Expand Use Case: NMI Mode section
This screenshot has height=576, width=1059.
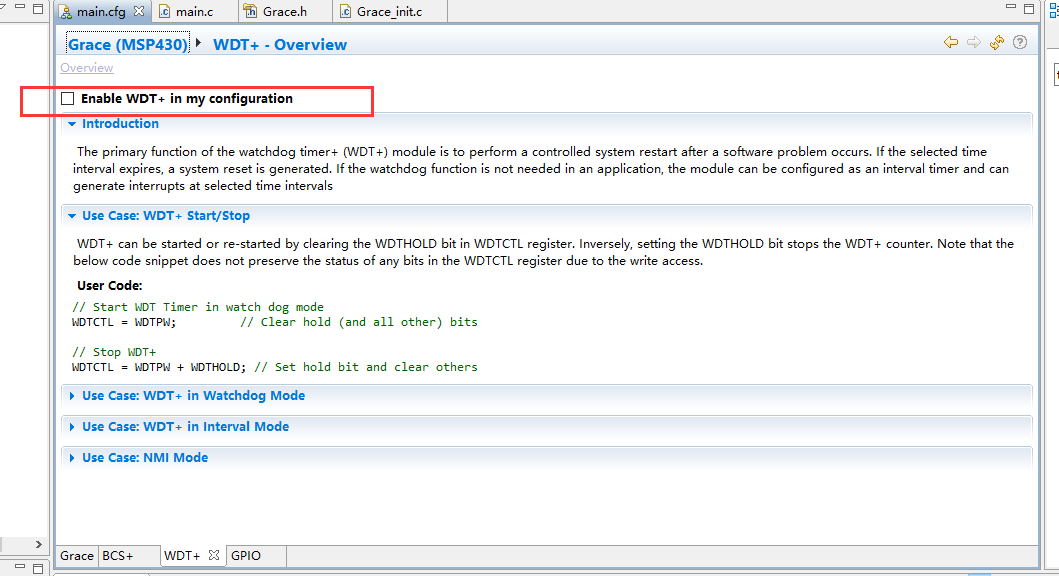tap(72, 458)
